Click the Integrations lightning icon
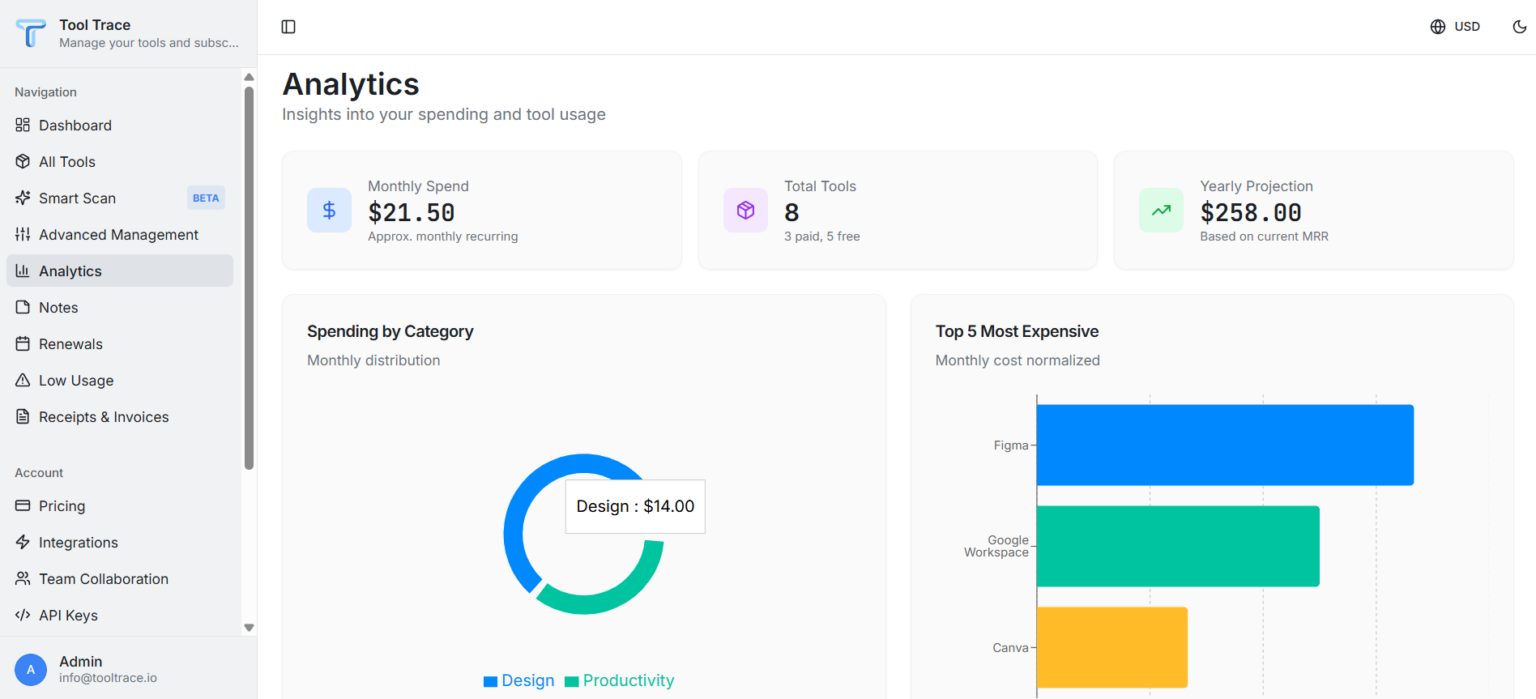Viewport: 1536px width, 699px height. [23, 543]
